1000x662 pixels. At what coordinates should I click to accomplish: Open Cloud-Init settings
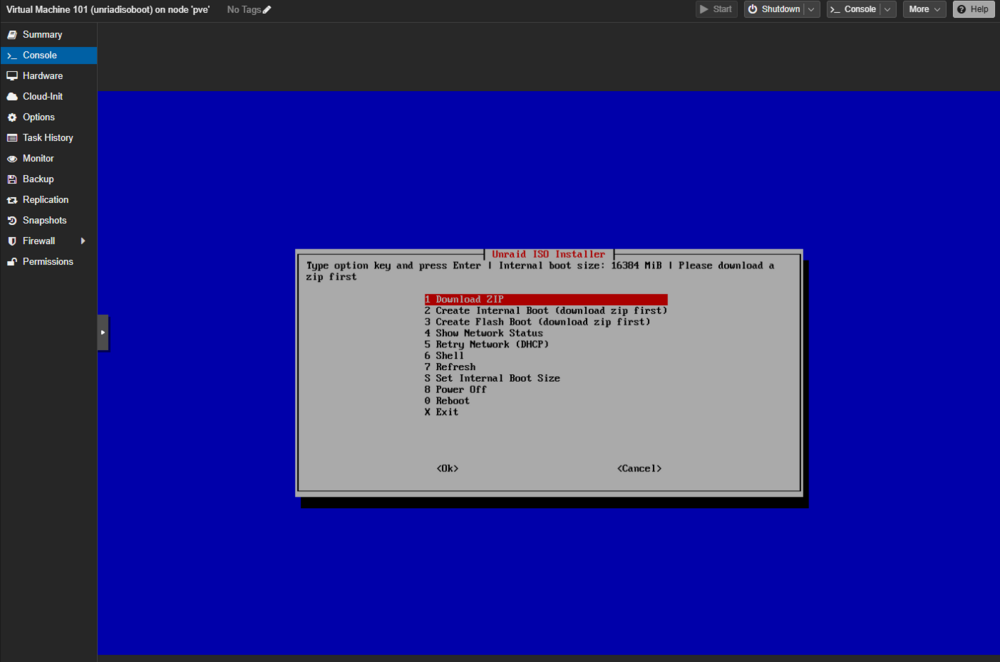[49, 96]
